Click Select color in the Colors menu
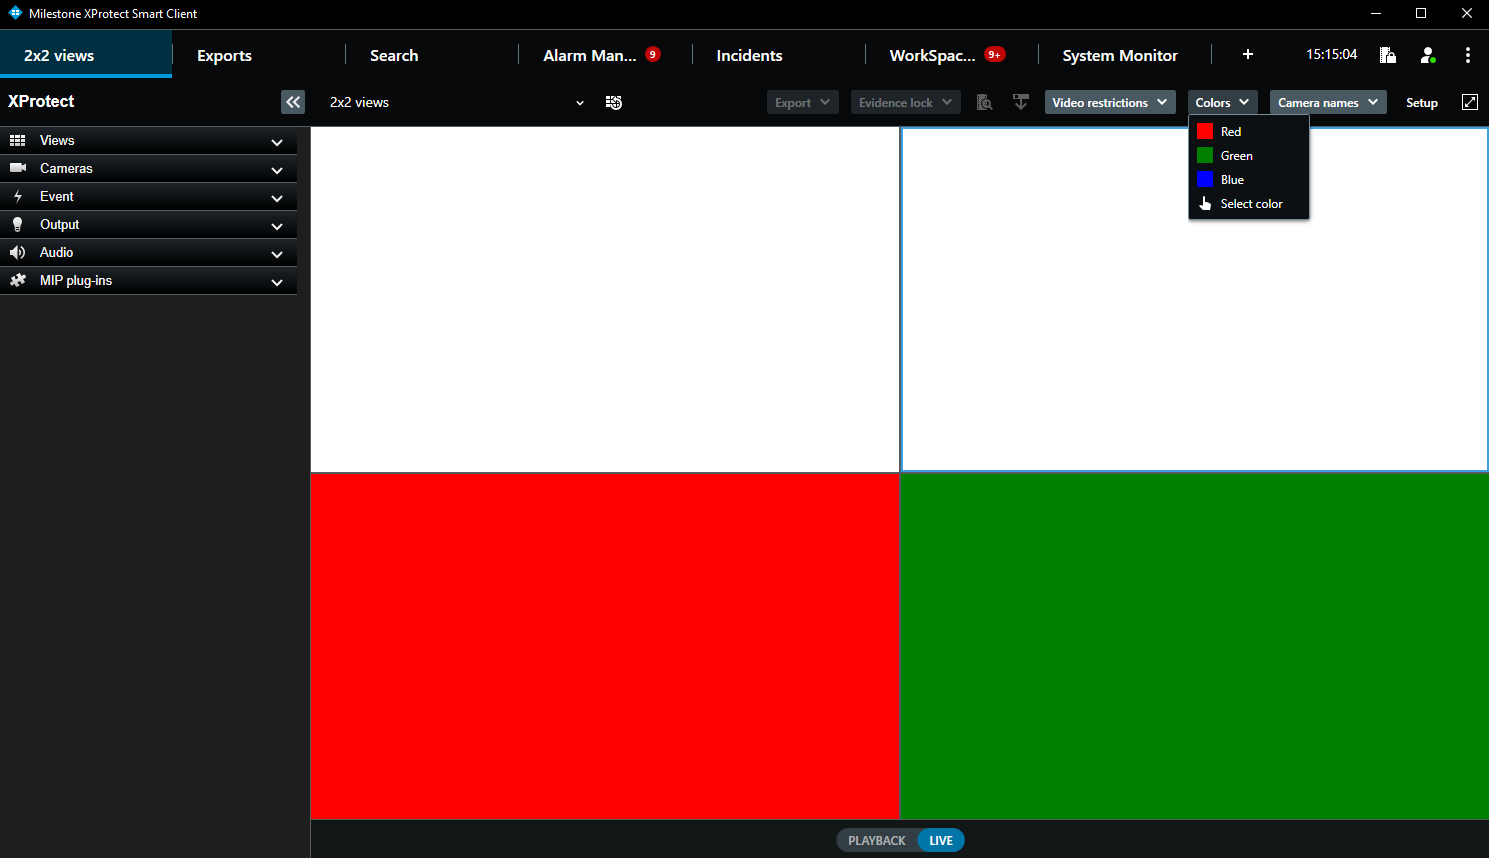Screen dimensions: 1489x858 coord(1251,203)
